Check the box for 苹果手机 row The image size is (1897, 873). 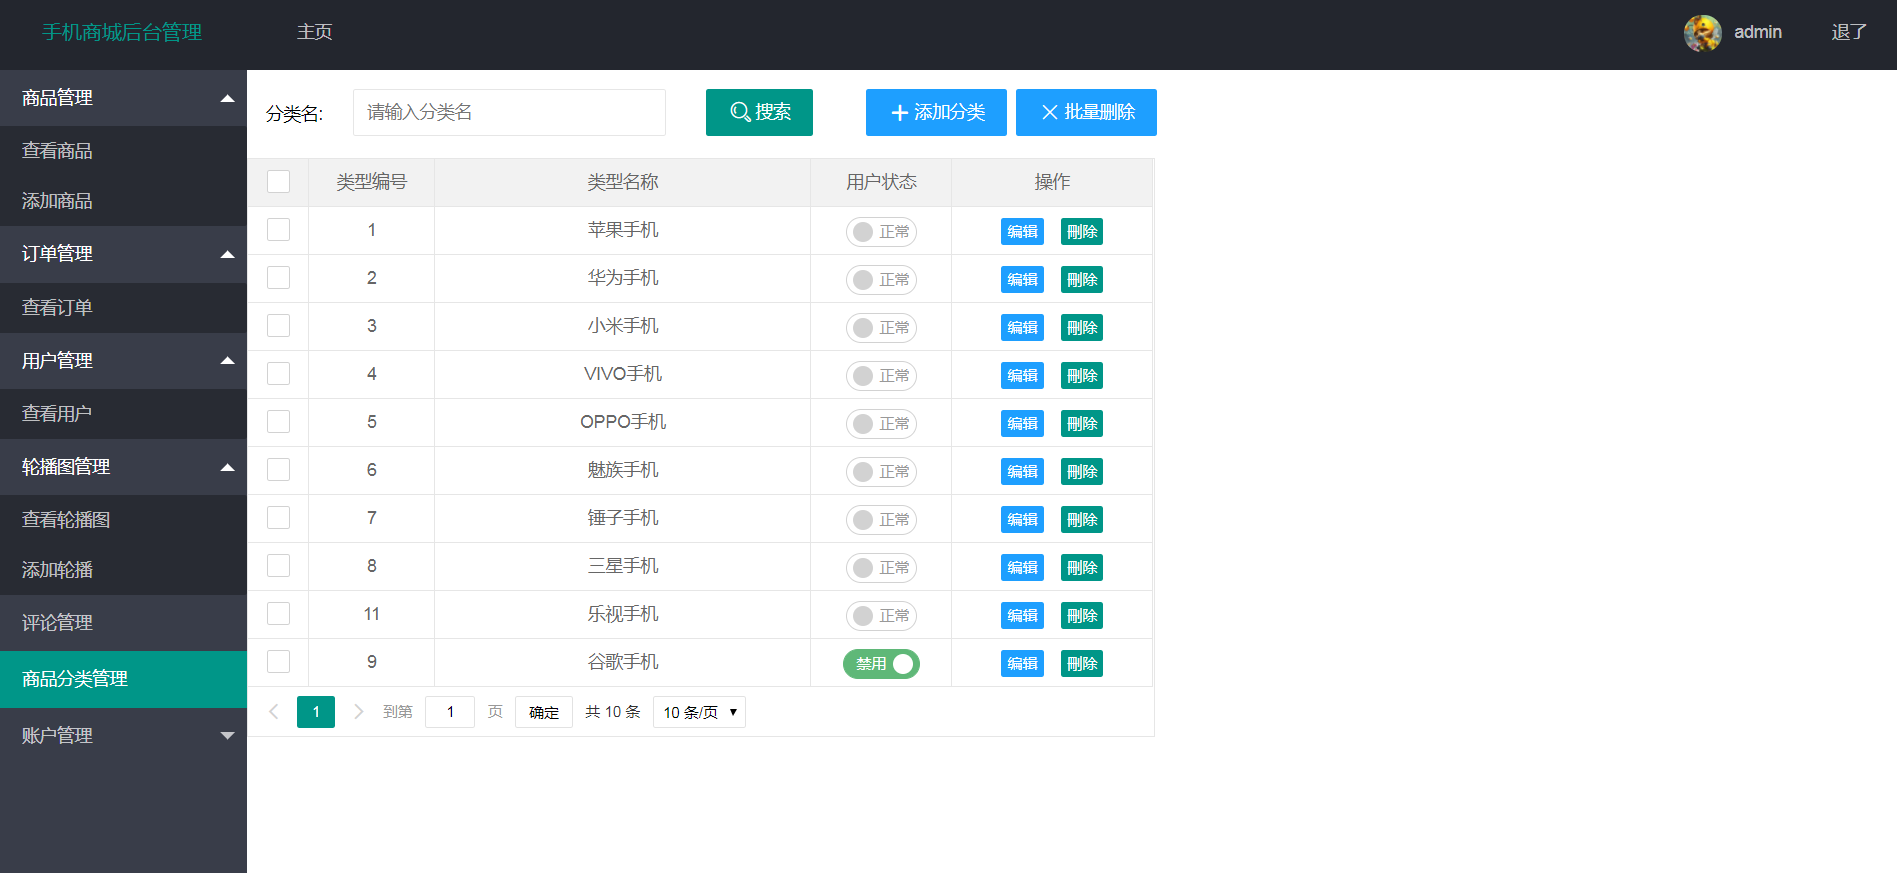[279, 230]
